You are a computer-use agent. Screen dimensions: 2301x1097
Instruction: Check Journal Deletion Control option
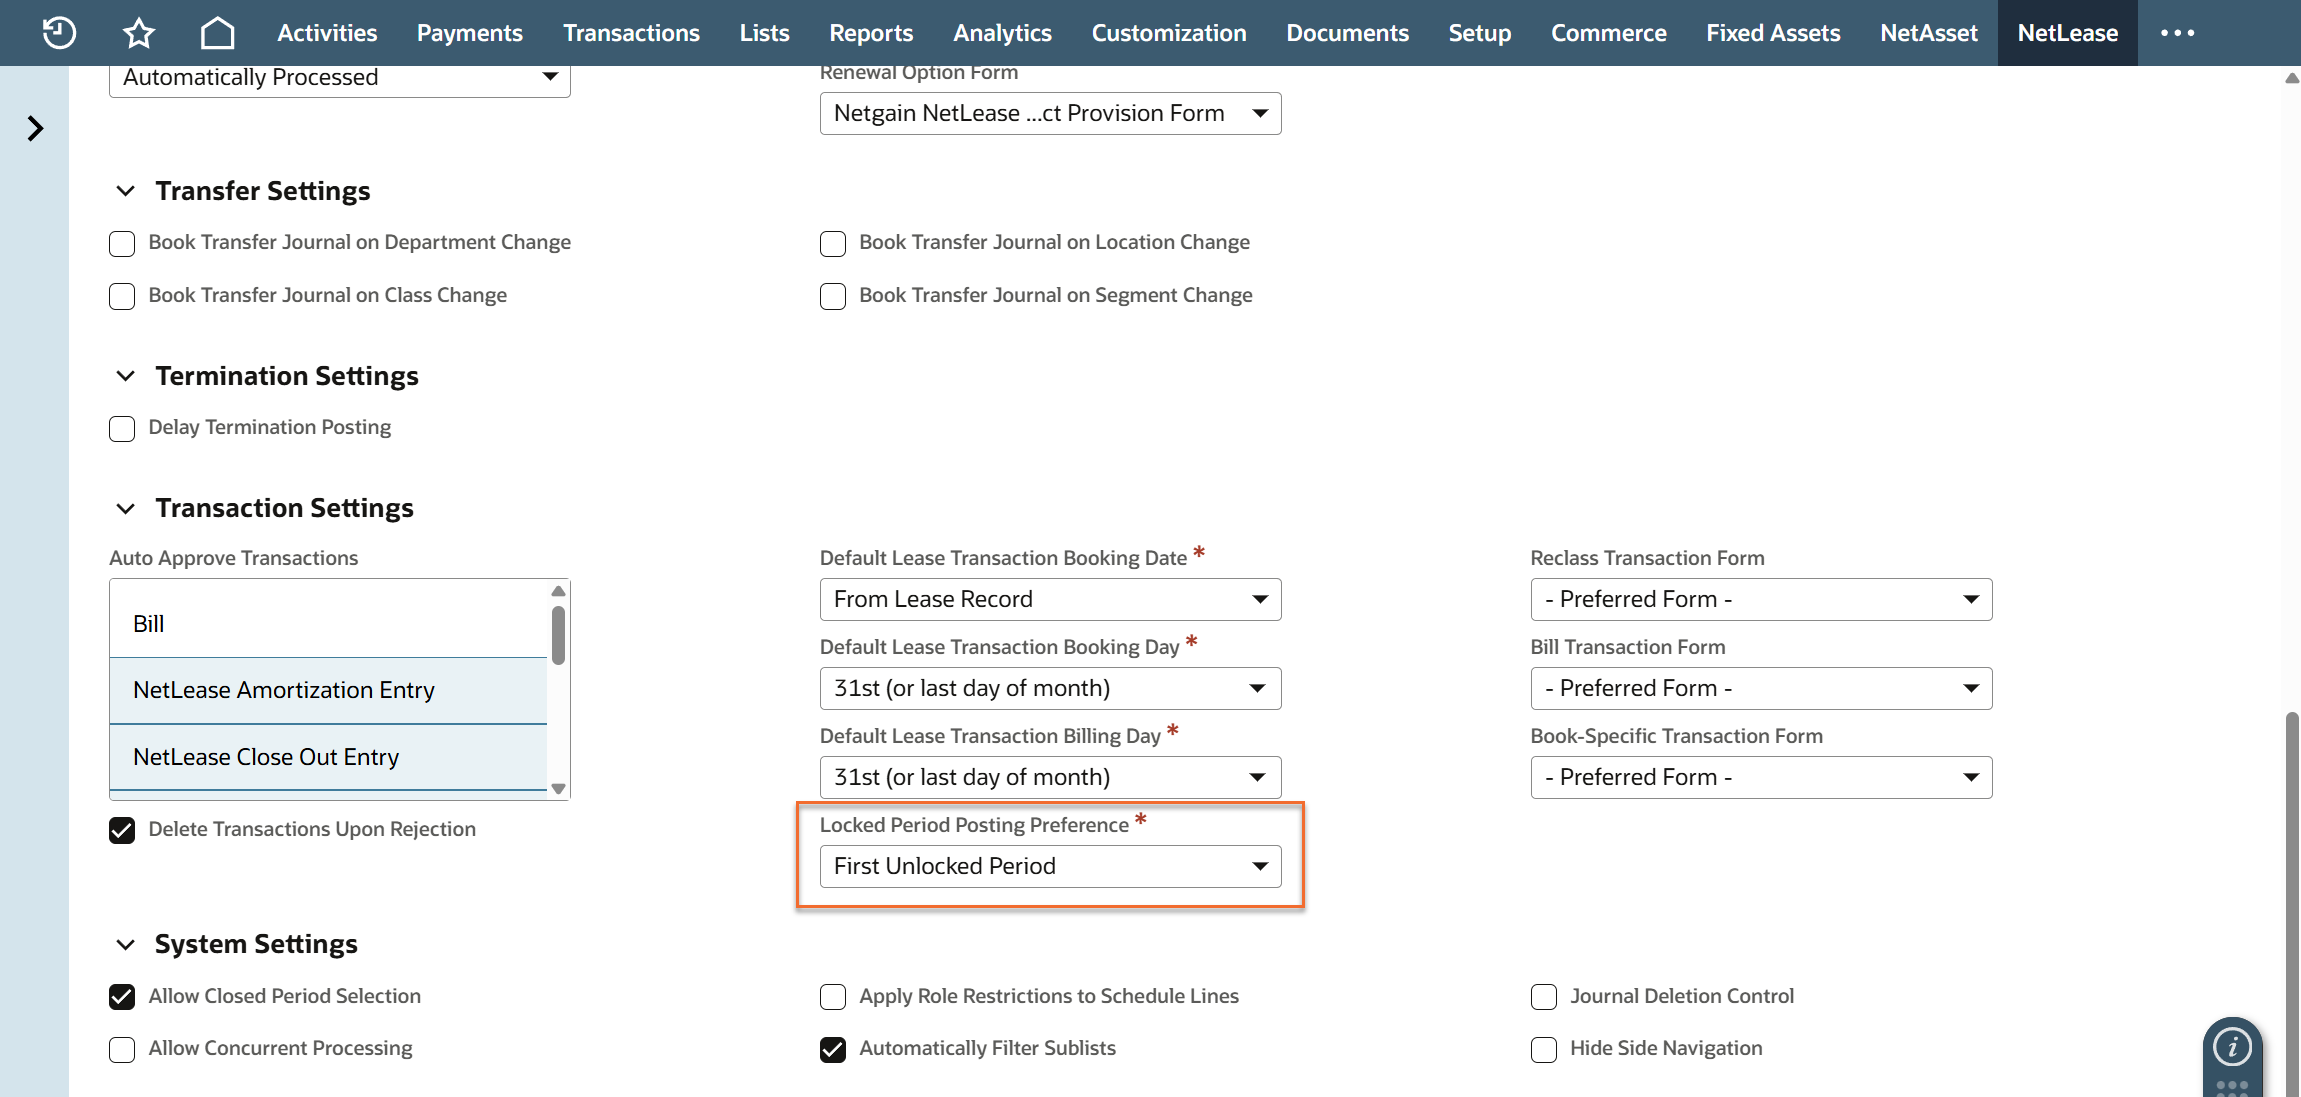pos(1544,997)
